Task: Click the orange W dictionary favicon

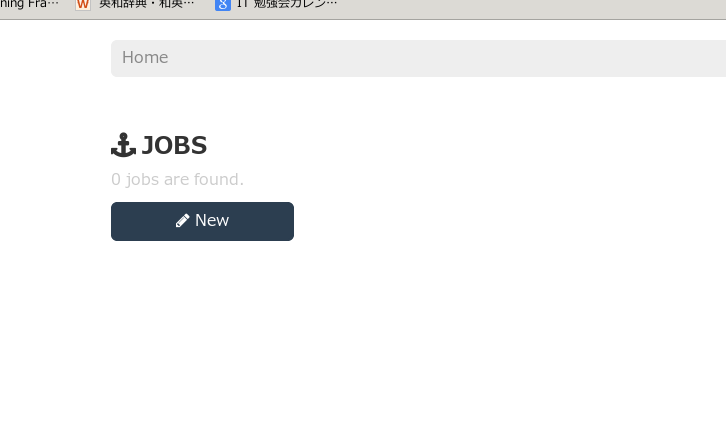Action: [83, 5]
